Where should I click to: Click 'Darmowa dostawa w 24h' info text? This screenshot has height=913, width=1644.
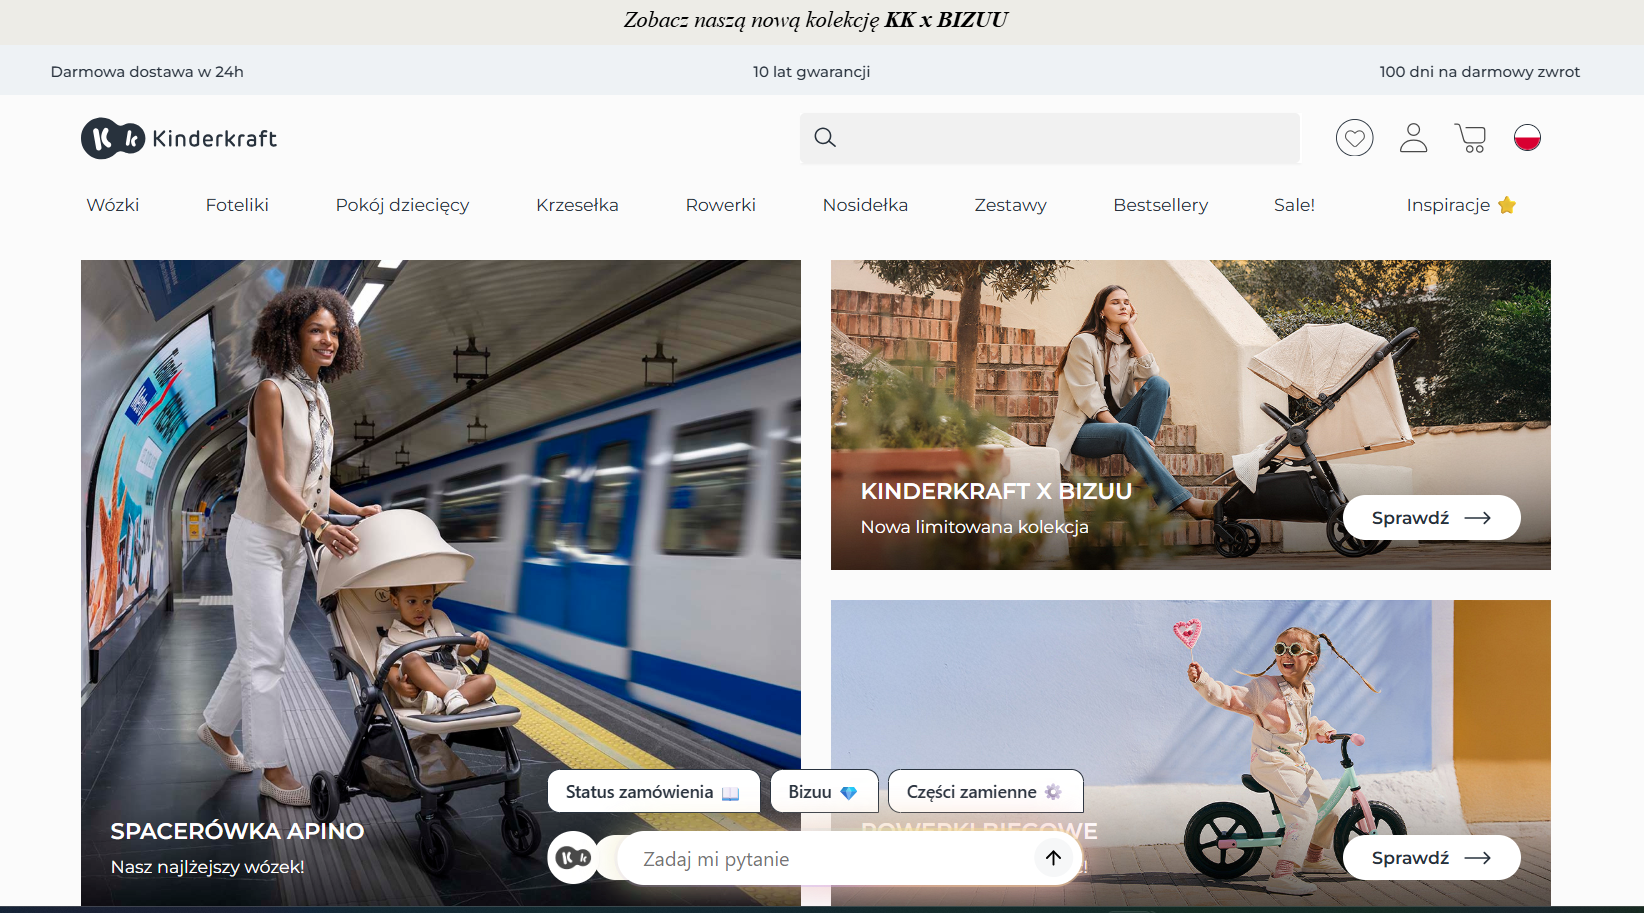pos(147,72)
